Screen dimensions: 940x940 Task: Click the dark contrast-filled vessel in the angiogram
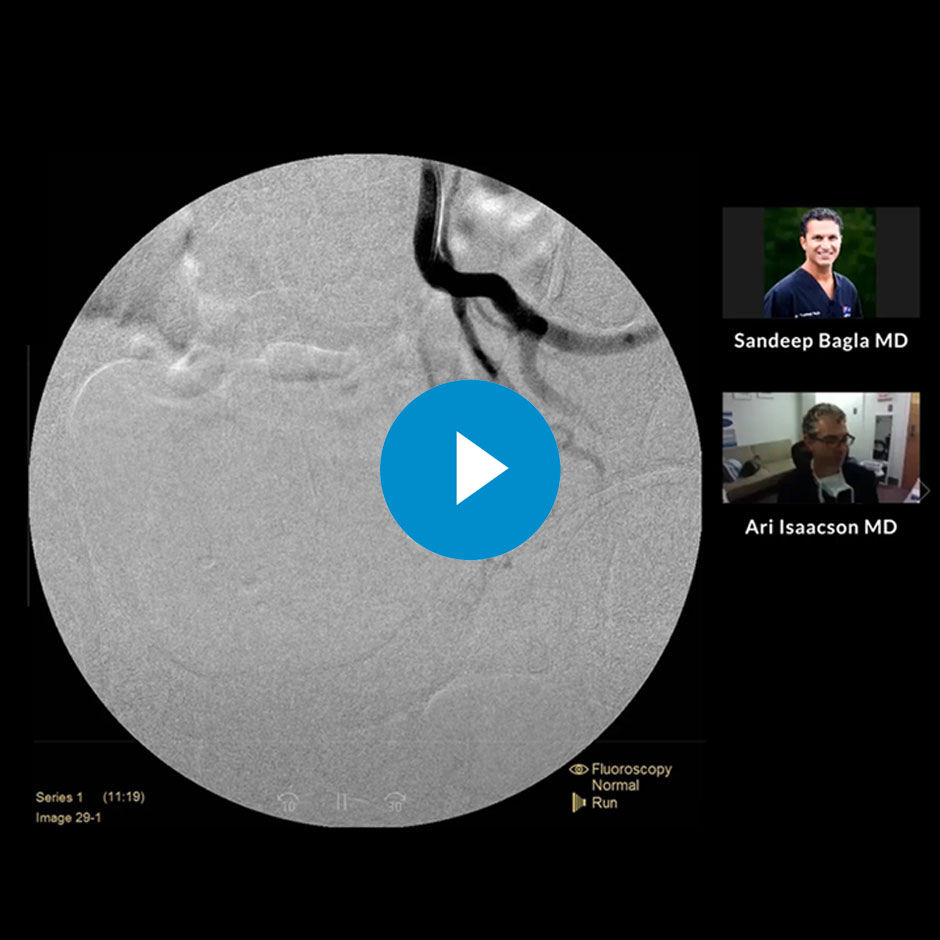tap(437, 230)
